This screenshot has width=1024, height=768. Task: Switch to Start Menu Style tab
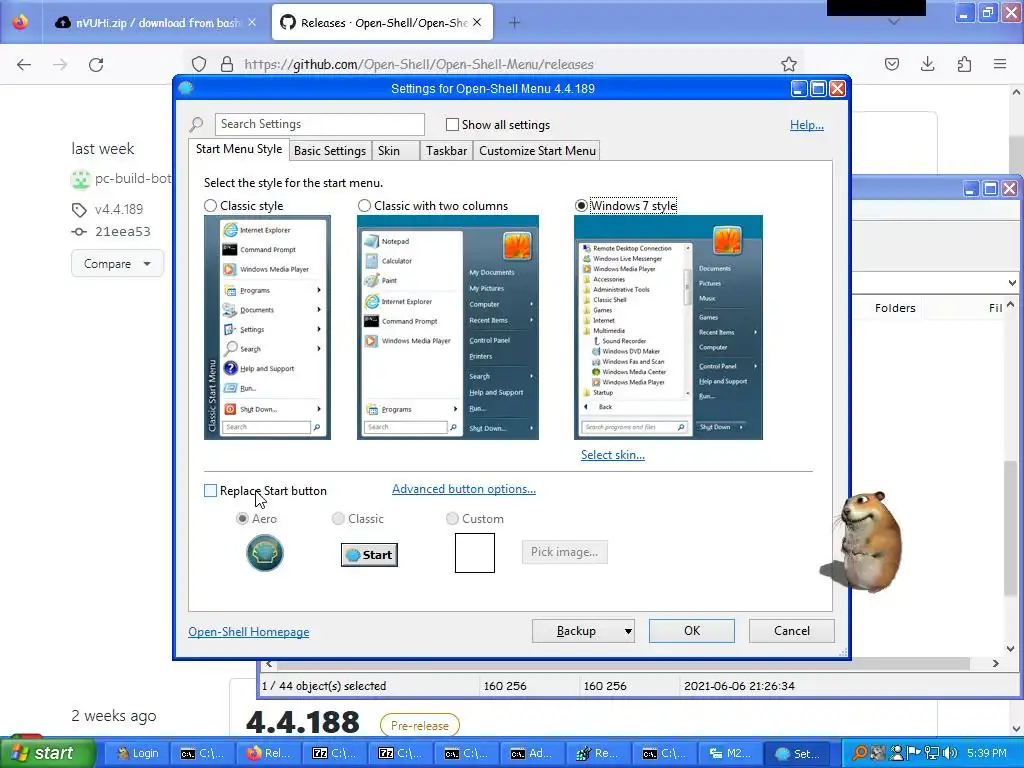click(x=239, y=149)
